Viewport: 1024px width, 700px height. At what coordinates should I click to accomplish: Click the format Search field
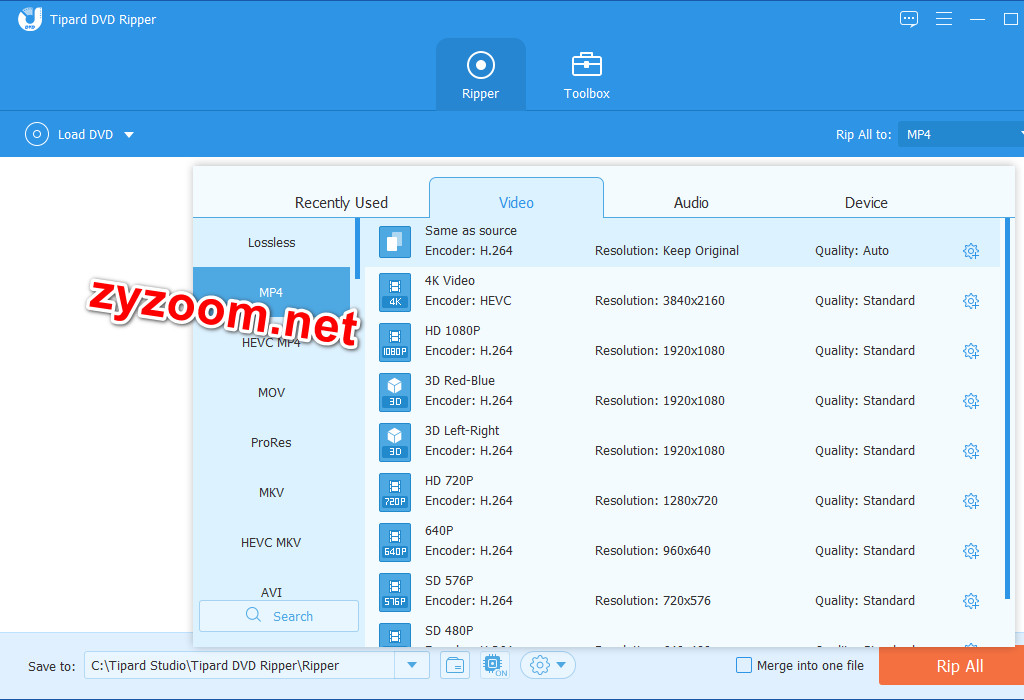[279, 616]
